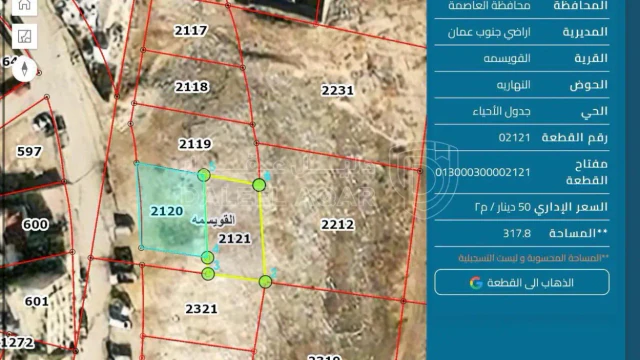Click parcel number value 02121

pos(514,138)
